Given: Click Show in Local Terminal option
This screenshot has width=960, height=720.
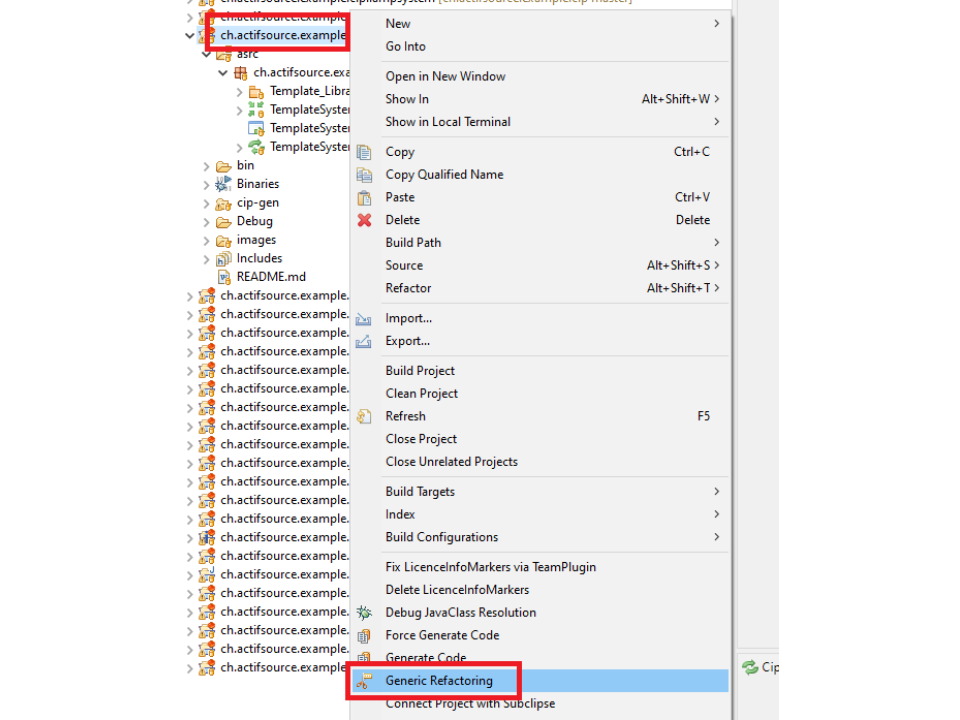Looking at the screenshot, I should tap(448, 121).
